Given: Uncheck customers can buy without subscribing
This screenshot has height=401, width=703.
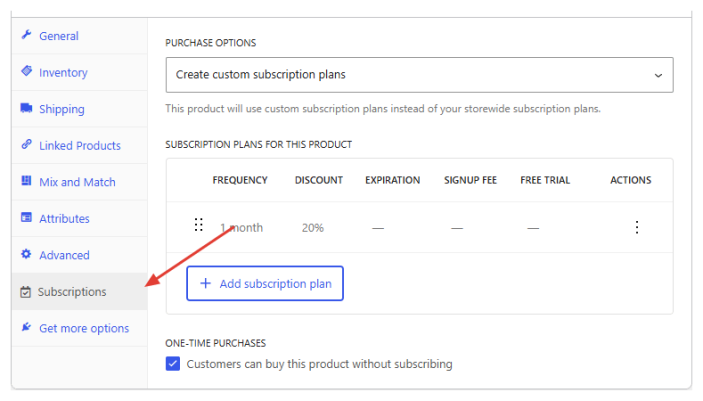Looking at the screenshot, I should point(173,363).
